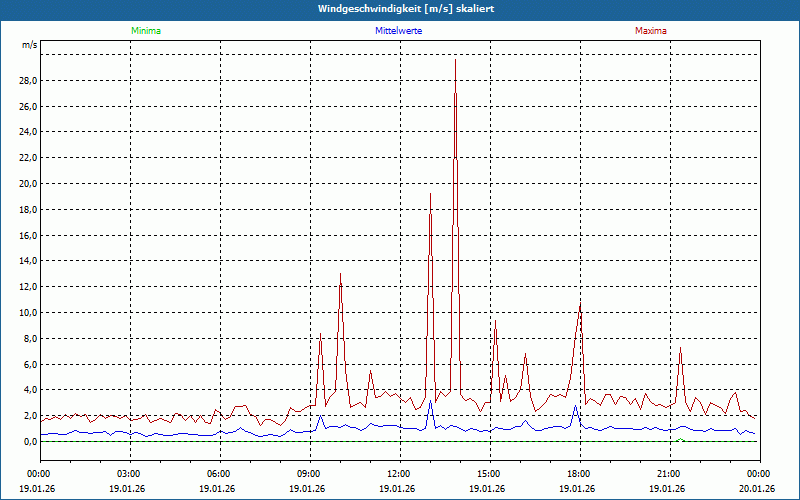Select the 03:00 time axis label

click(x=128, y=473)
